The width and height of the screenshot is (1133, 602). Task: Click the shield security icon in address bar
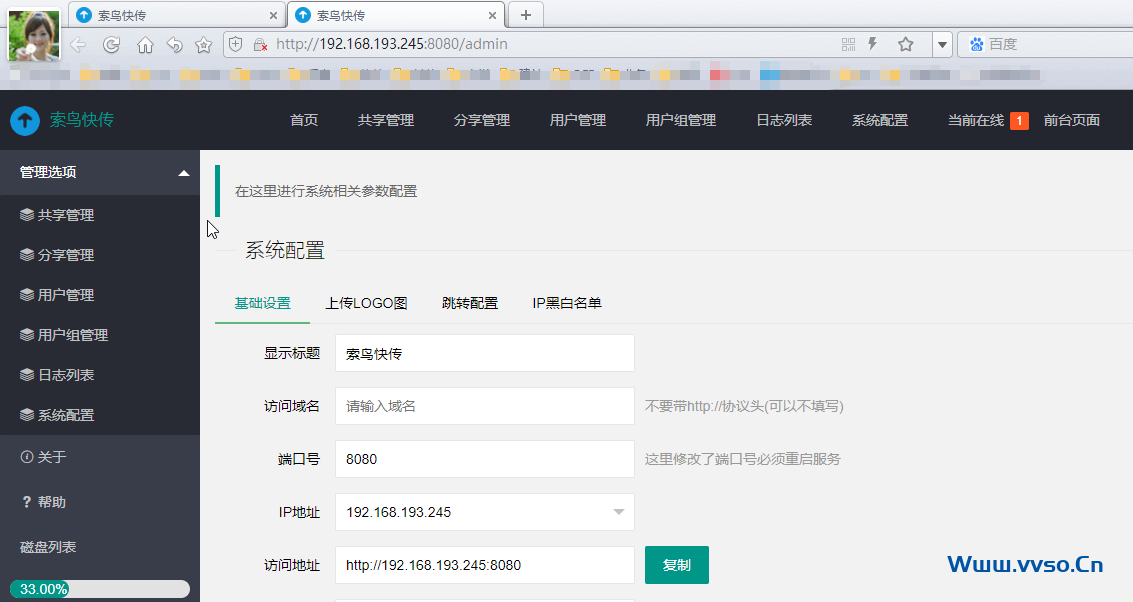tap(236, 44)
